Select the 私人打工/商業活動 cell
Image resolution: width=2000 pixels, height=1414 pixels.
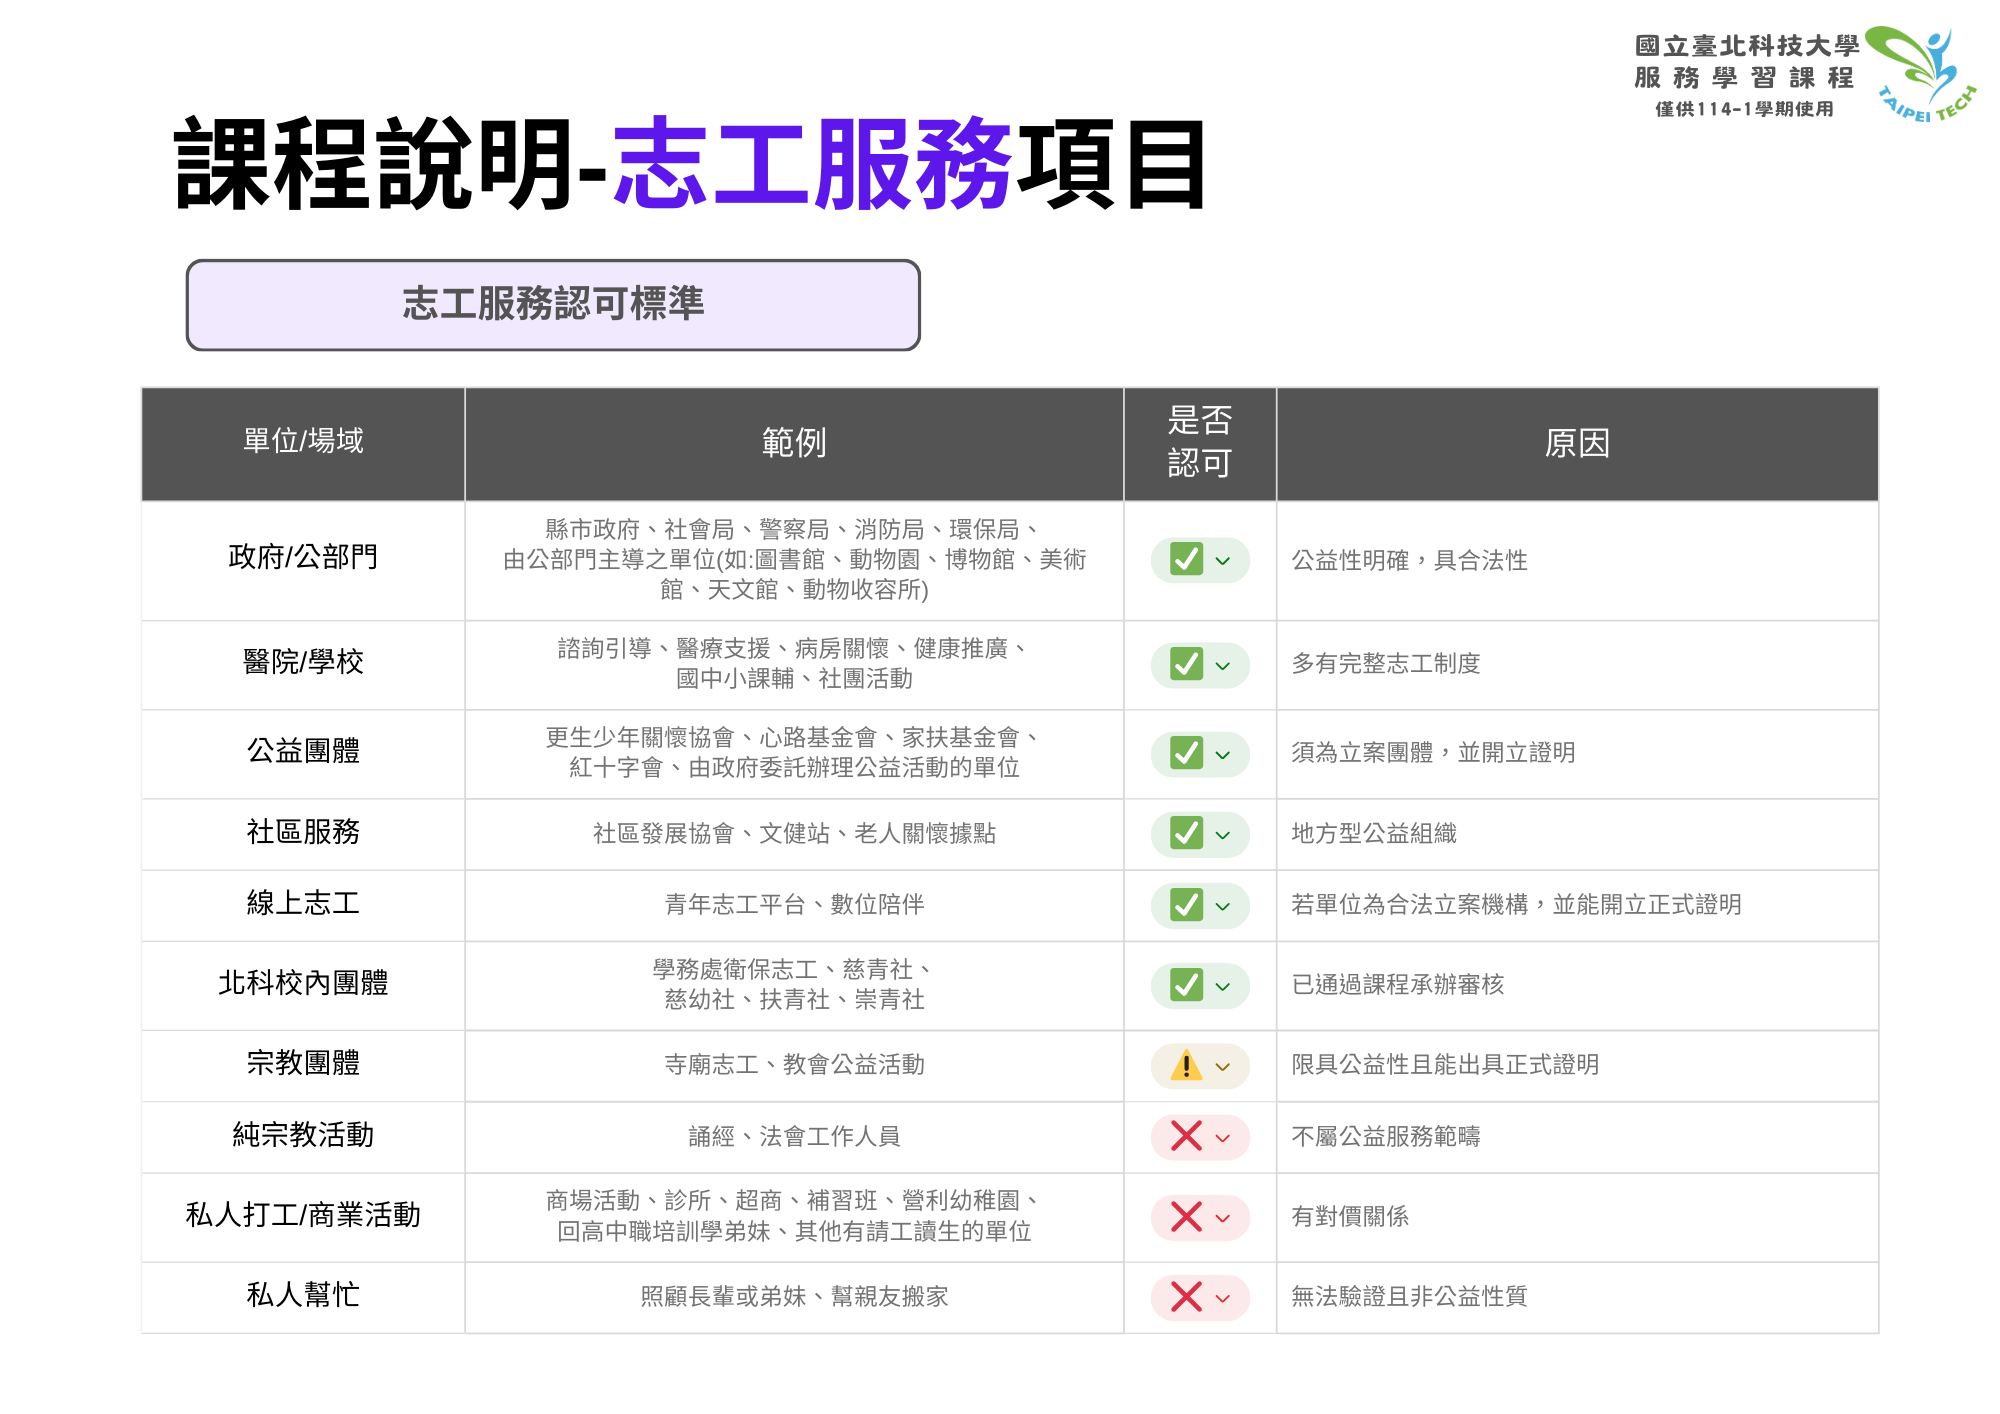(303, 1217)
